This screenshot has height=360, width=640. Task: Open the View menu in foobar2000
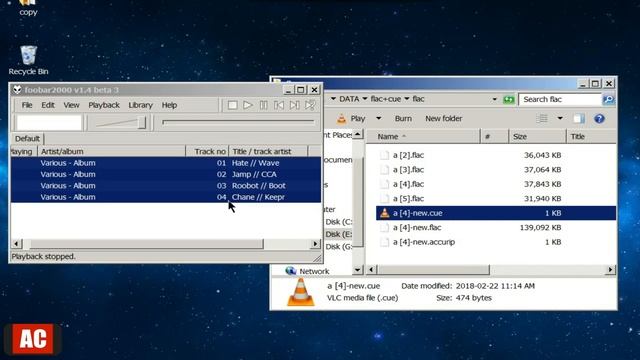click(x=71, y=105)
